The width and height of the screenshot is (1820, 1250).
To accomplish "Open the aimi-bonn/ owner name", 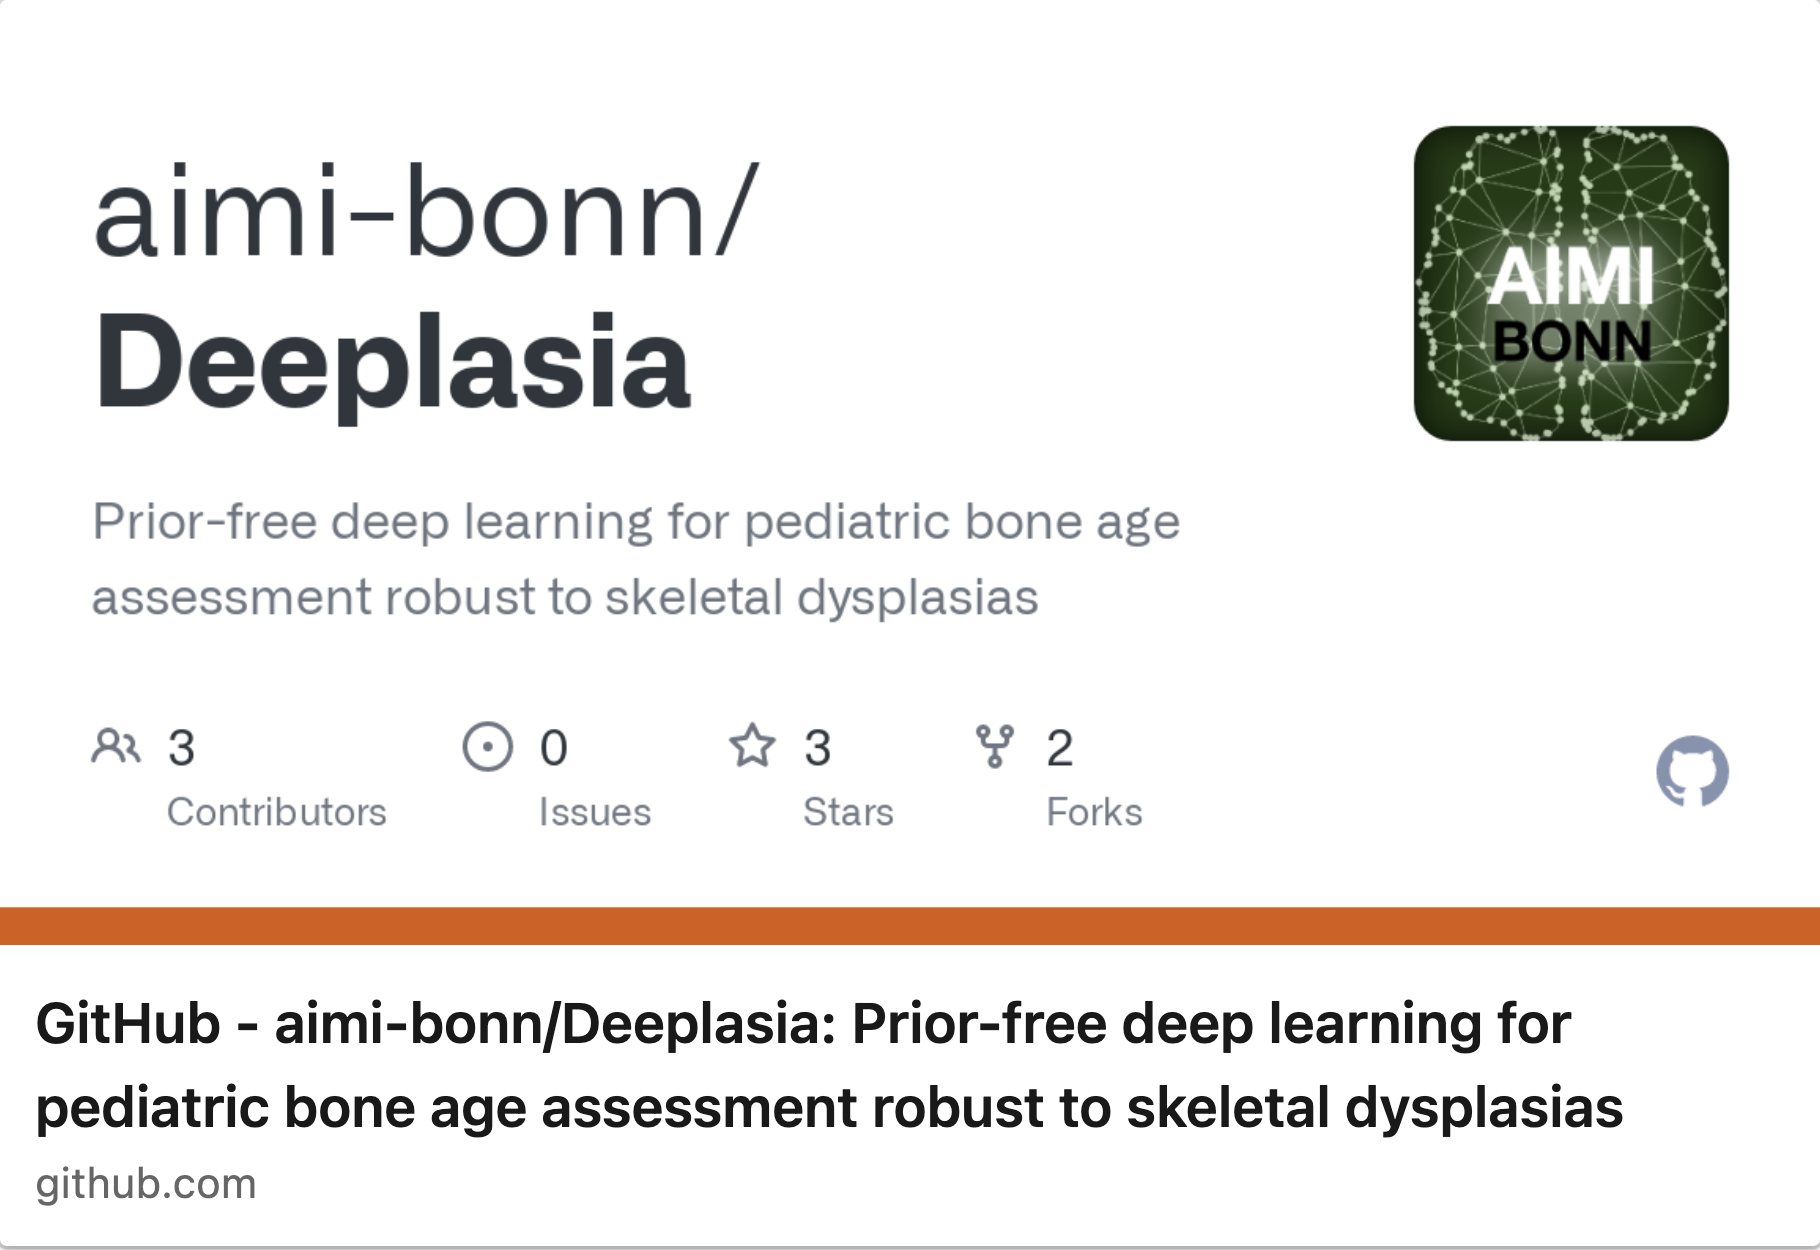I will [427, 212].
